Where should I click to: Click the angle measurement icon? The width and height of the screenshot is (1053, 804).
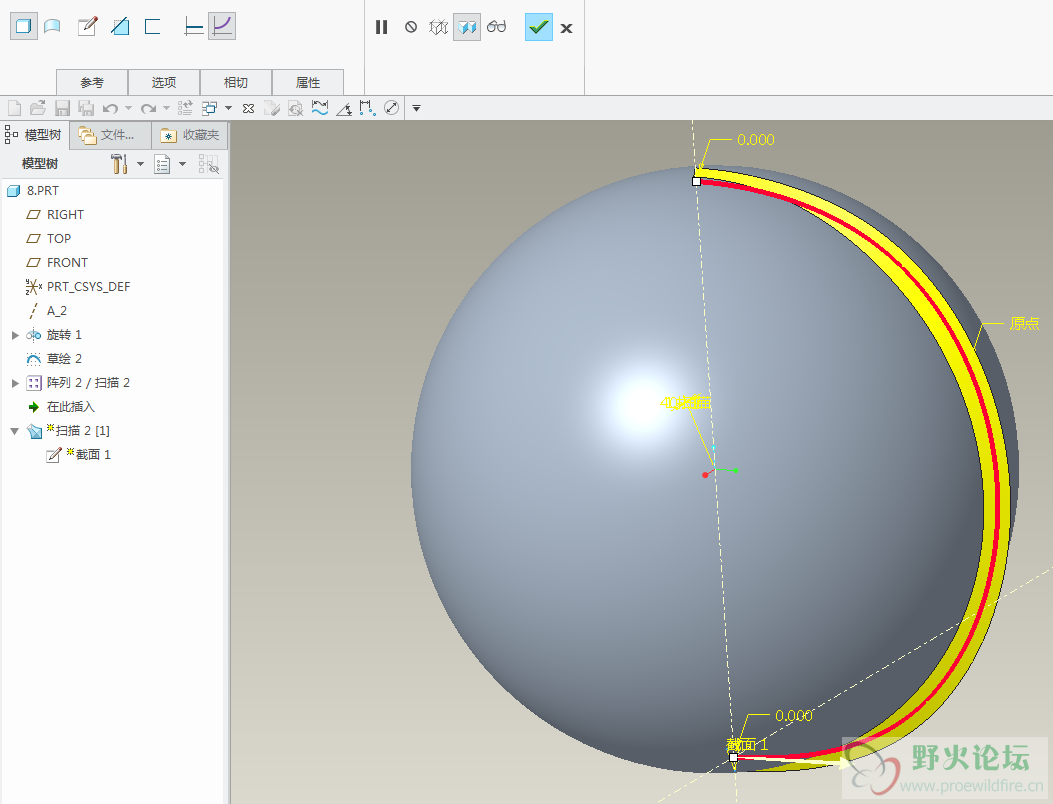point(344,108)
